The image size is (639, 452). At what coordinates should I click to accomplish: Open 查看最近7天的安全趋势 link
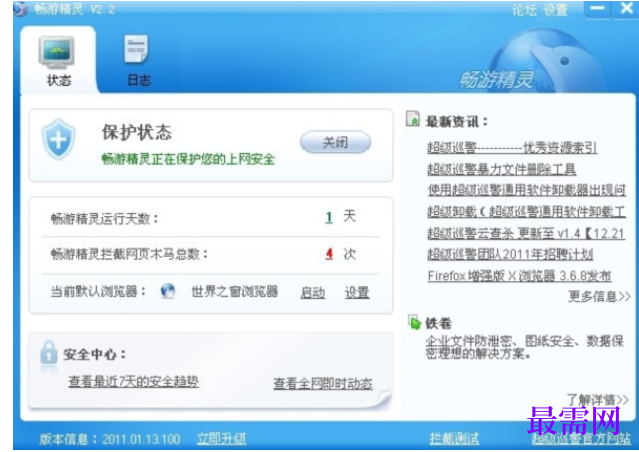coord(134,381)
